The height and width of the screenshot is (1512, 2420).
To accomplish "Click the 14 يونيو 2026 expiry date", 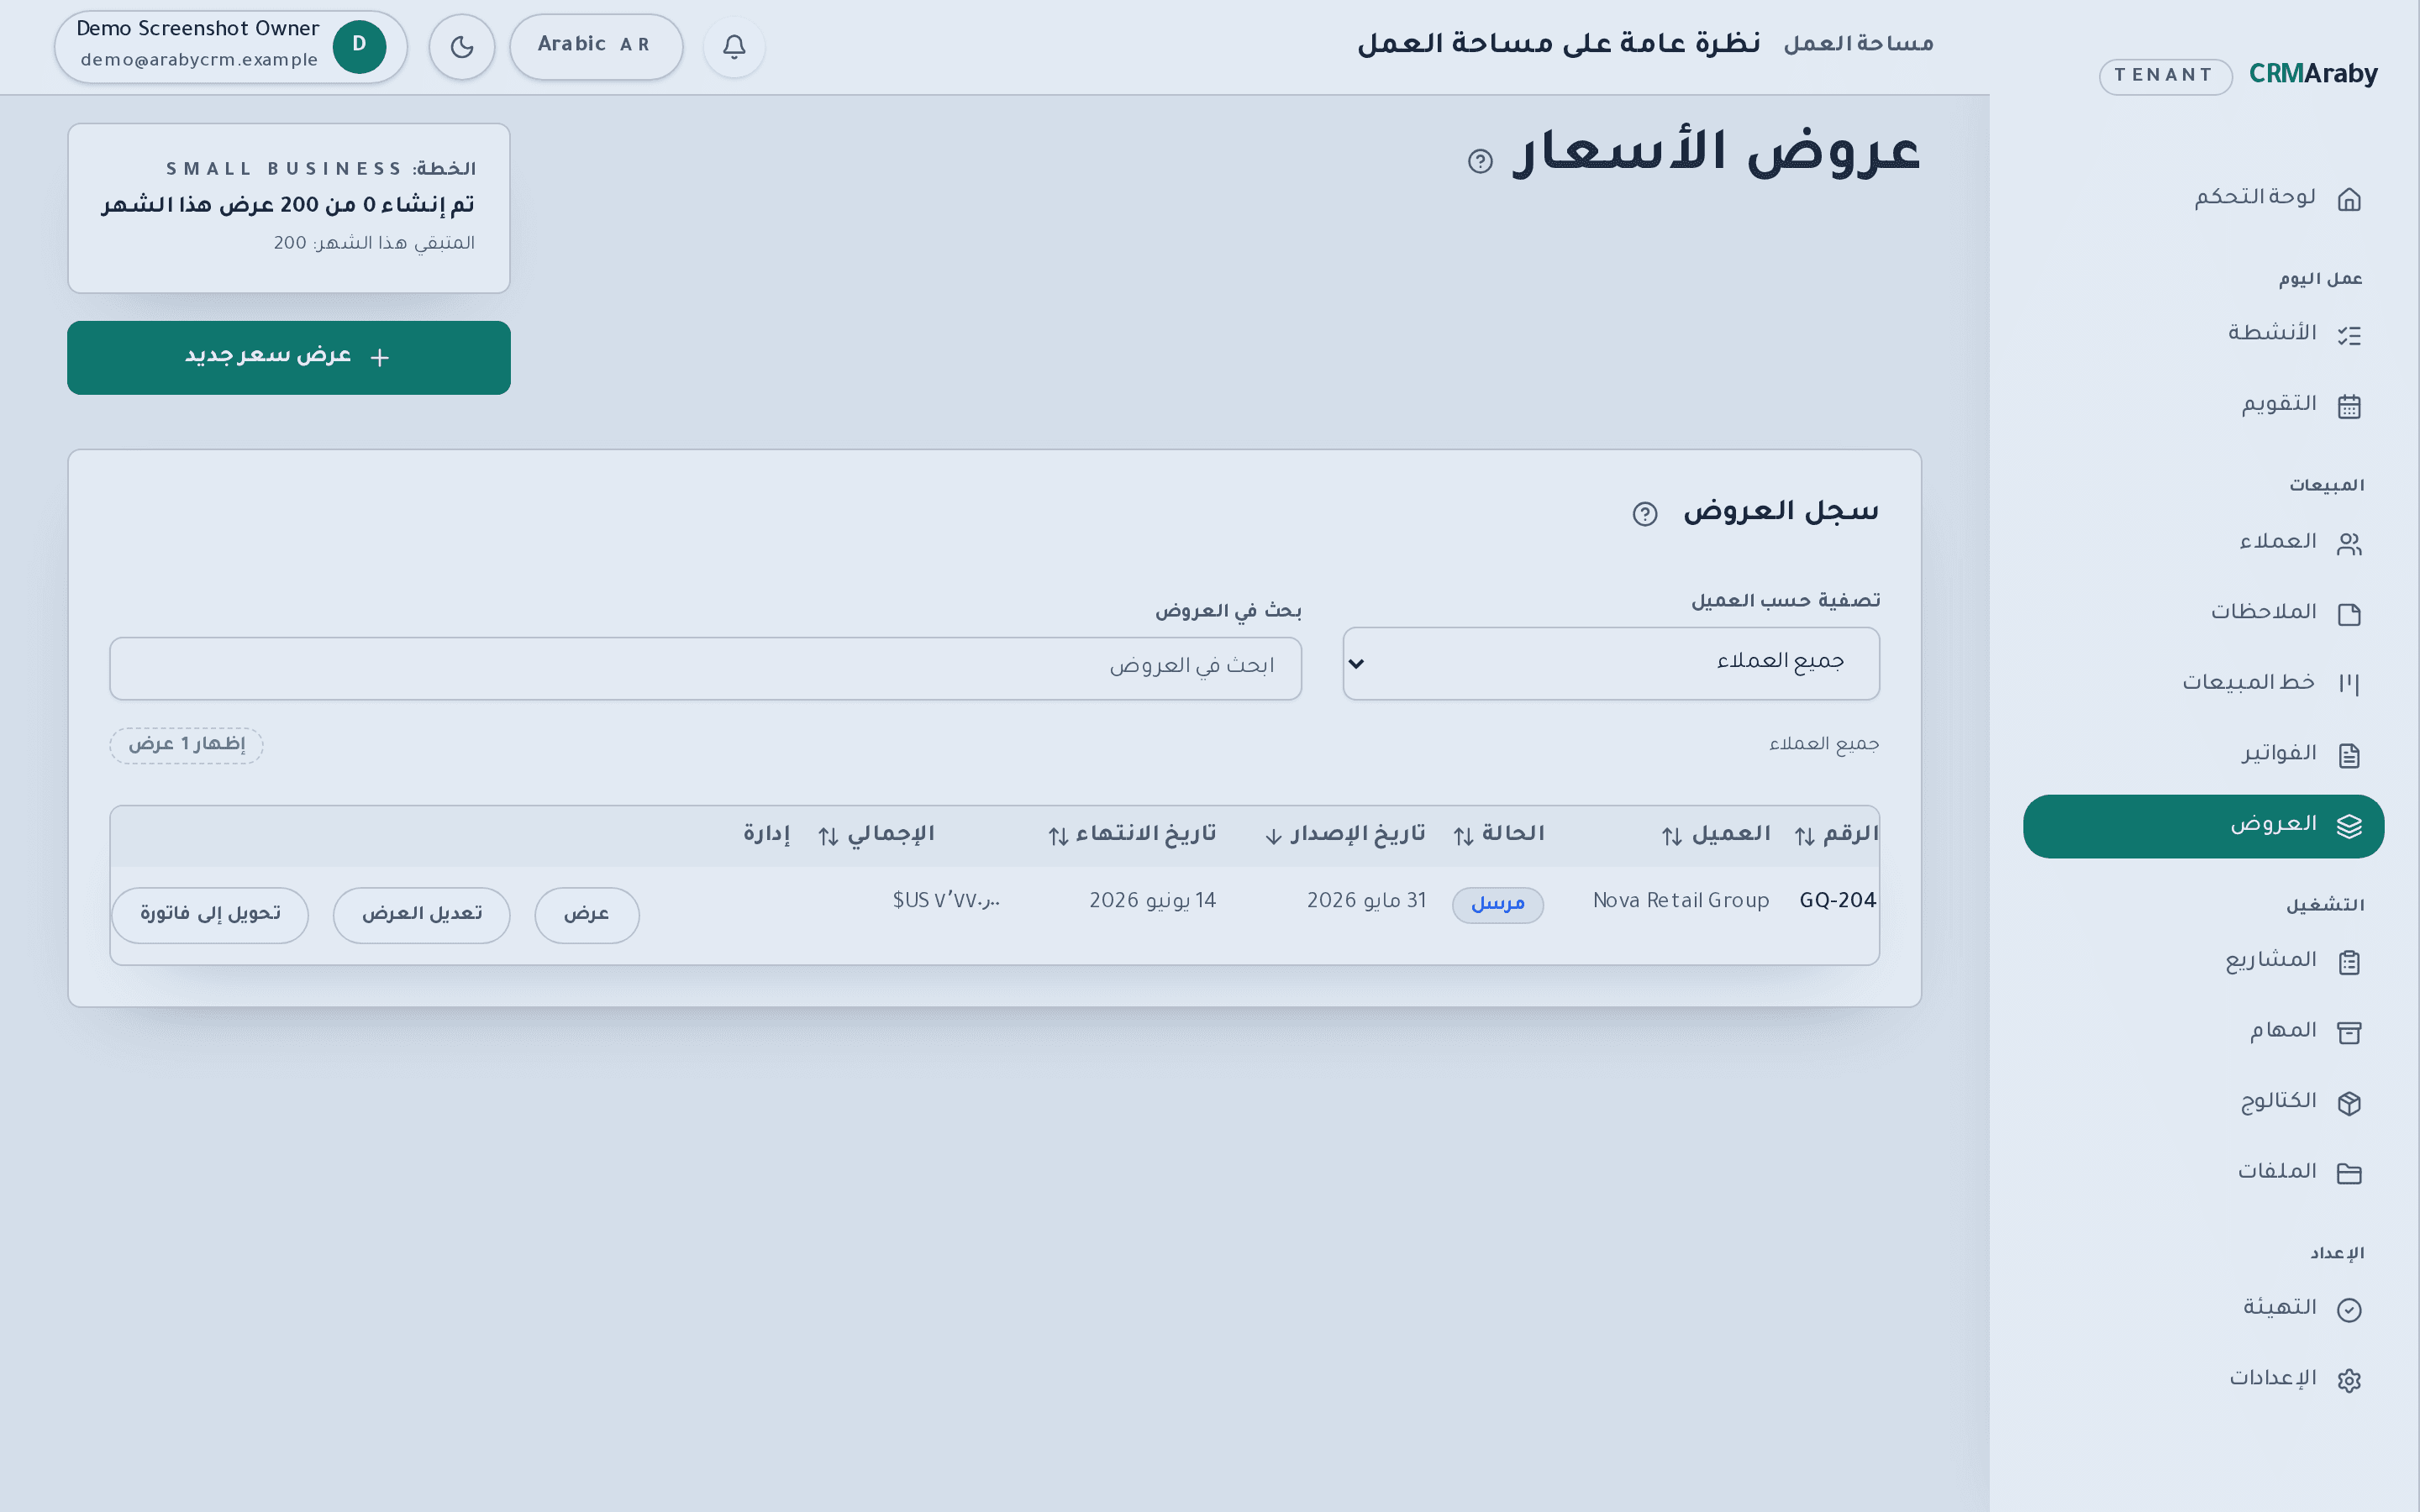I will click(1153, 901).
